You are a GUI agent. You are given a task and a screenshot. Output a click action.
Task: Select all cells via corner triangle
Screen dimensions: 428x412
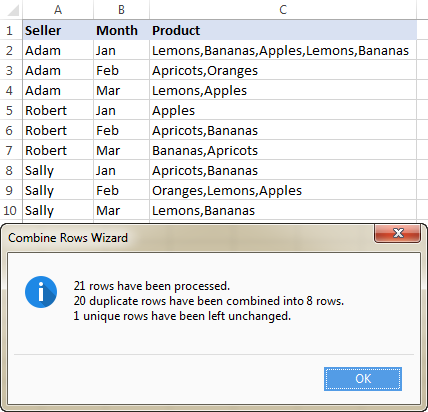pyautogui.click(x=12, y=10)
